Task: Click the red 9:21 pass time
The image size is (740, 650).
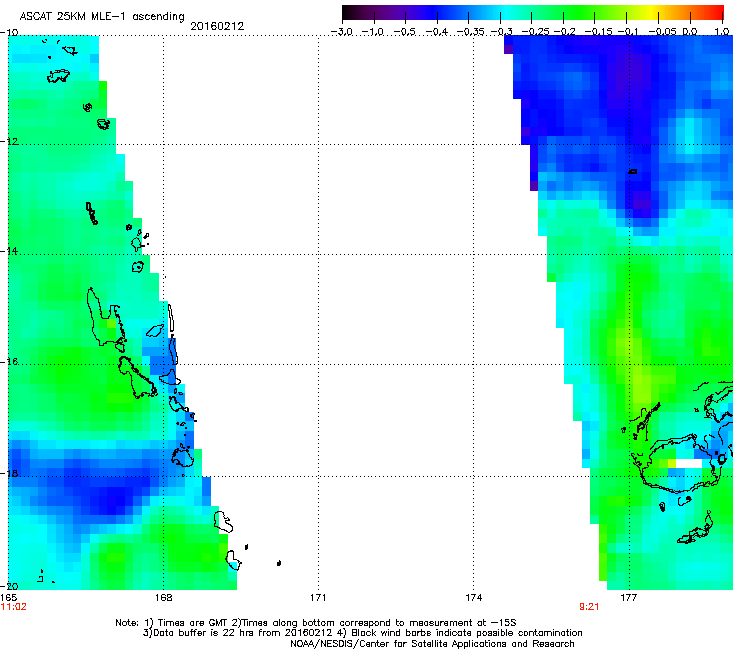Action: coord(589,607)
